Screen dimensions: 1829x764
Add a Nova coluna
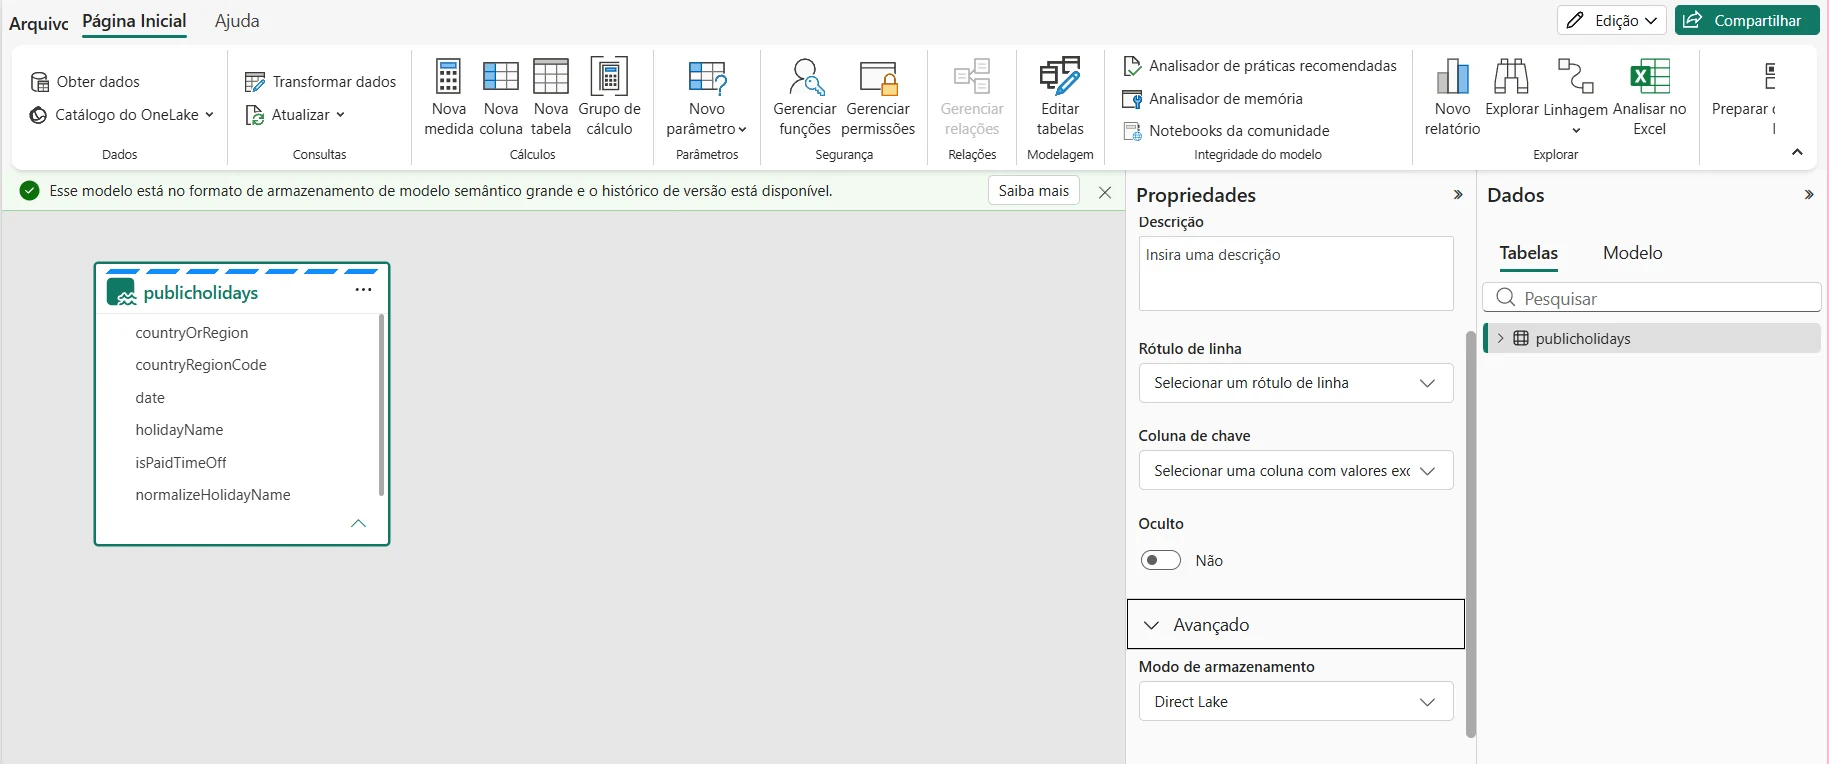pos(501,97)
